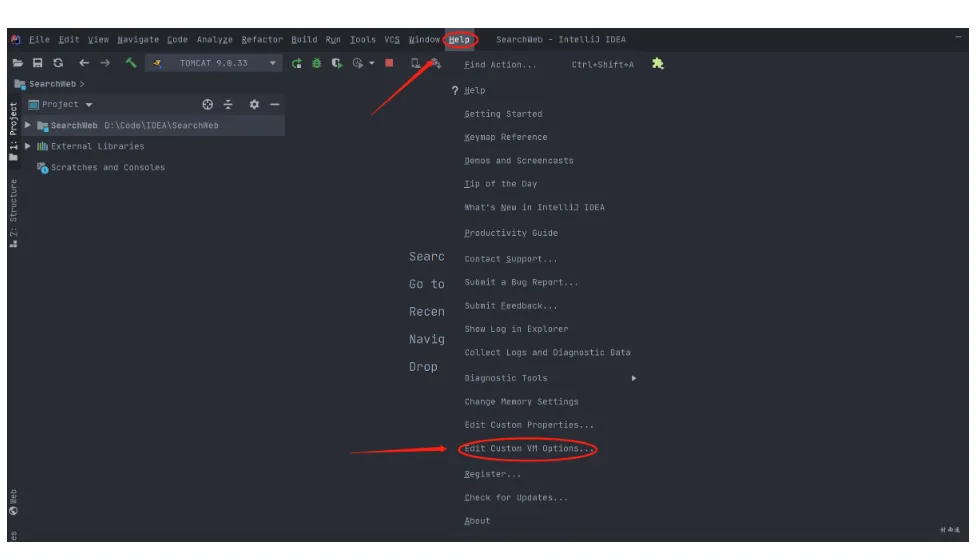The width and height of the screenshot is (976, 560).
Task: Select Collect Logs and Diagnostic Data
Action: pos(547,352)
